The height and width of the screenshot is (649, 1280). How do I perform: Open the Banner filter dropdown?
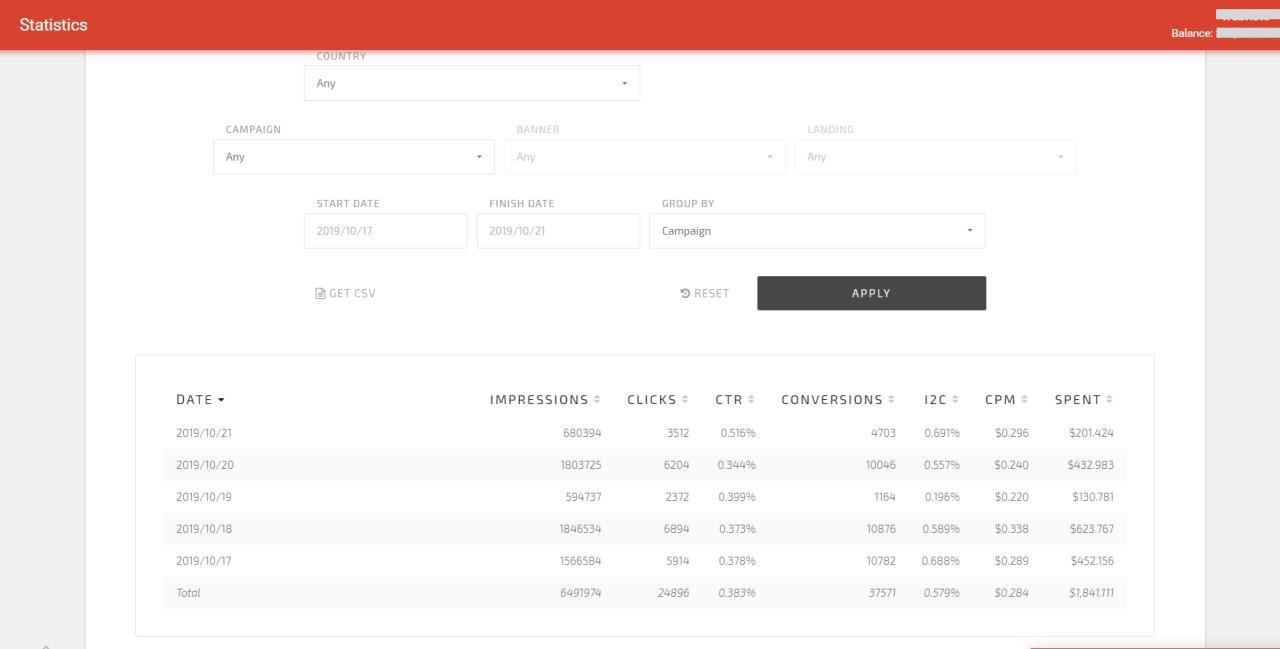(x=644, y=157)
